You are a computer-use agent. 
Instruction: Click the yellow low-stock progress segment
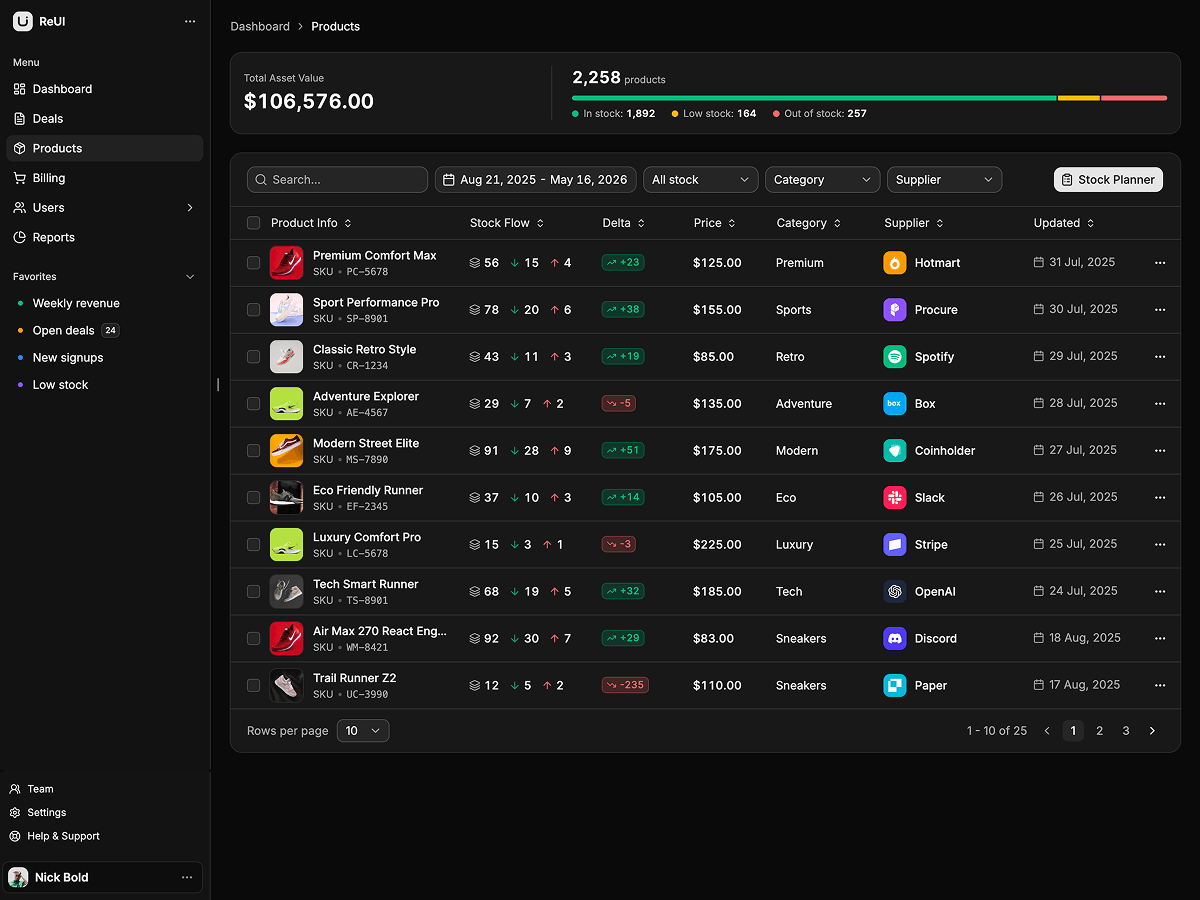click(1079, 98)
